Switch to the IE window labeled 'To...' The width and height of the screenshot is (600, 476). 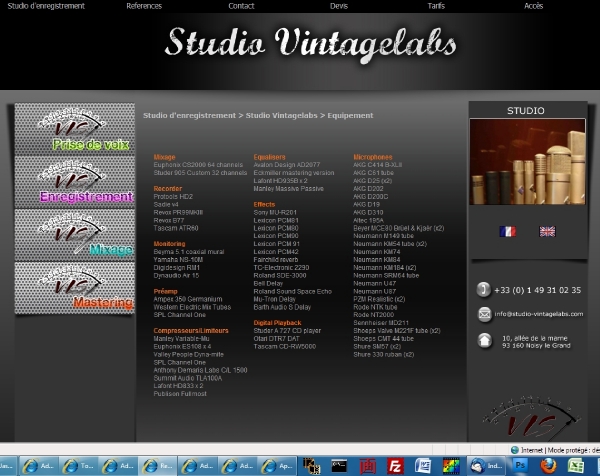pyautogui.click(x=78, y=466)
